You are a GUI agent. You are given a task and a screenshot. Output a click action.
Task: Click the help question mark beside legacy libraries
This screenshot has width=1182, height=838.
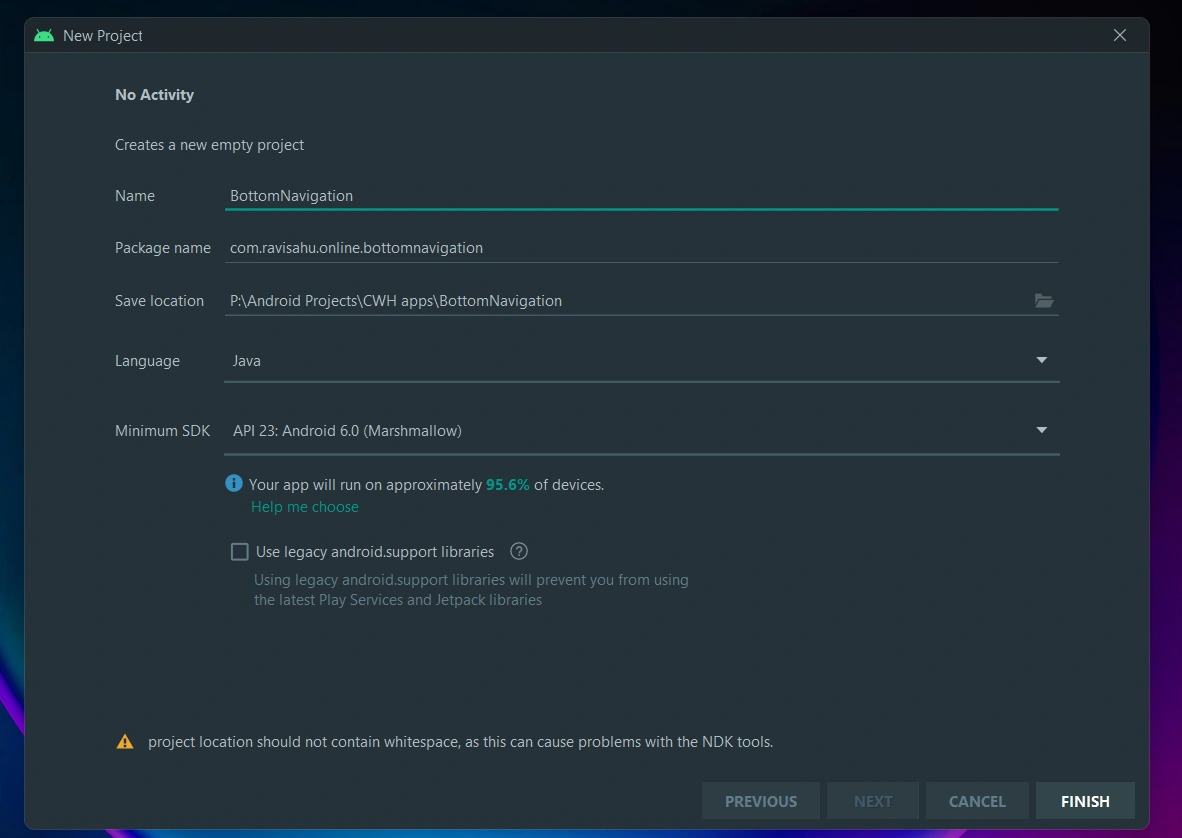(x=519, y=551)
